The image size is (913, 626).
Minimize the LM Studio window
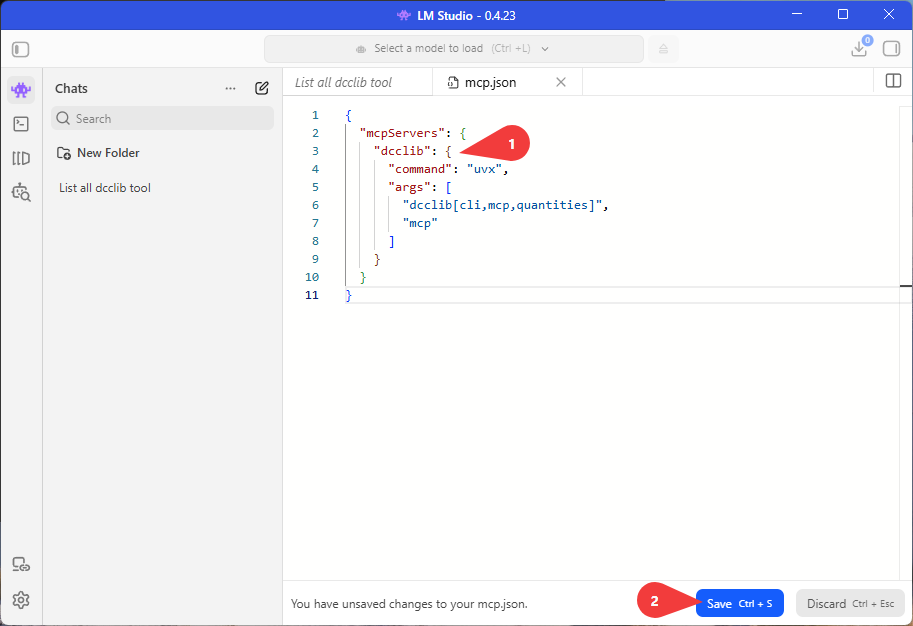797,15
